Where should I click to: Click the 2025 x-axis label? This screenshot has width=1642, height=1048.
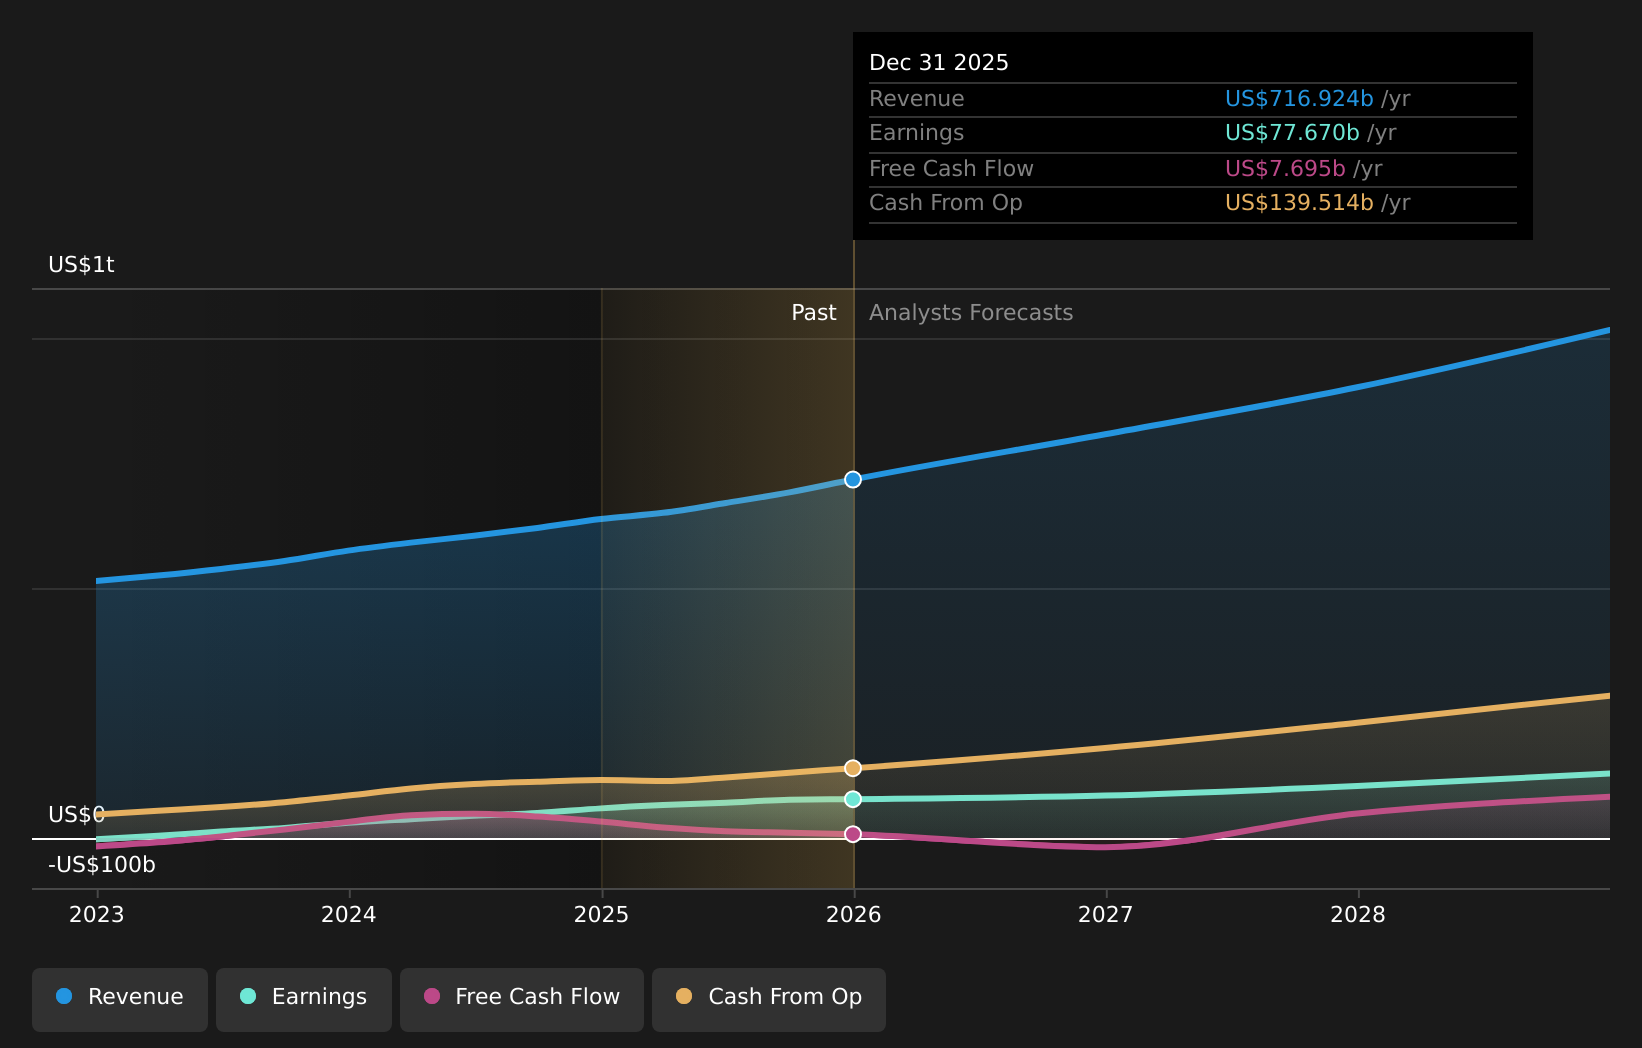point(601,915)
